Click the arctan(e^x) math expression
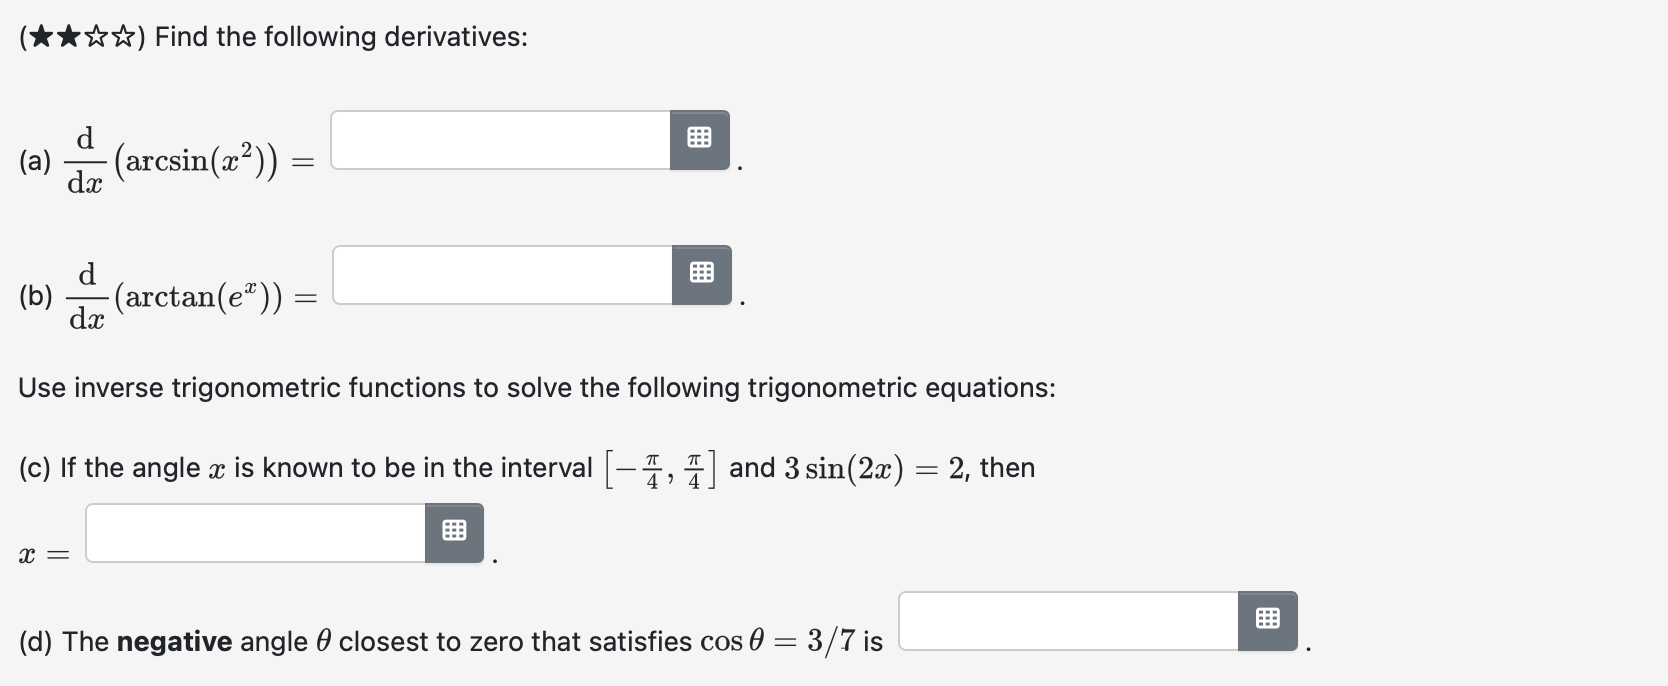The image size is (1668, 686). coord(198,297)
